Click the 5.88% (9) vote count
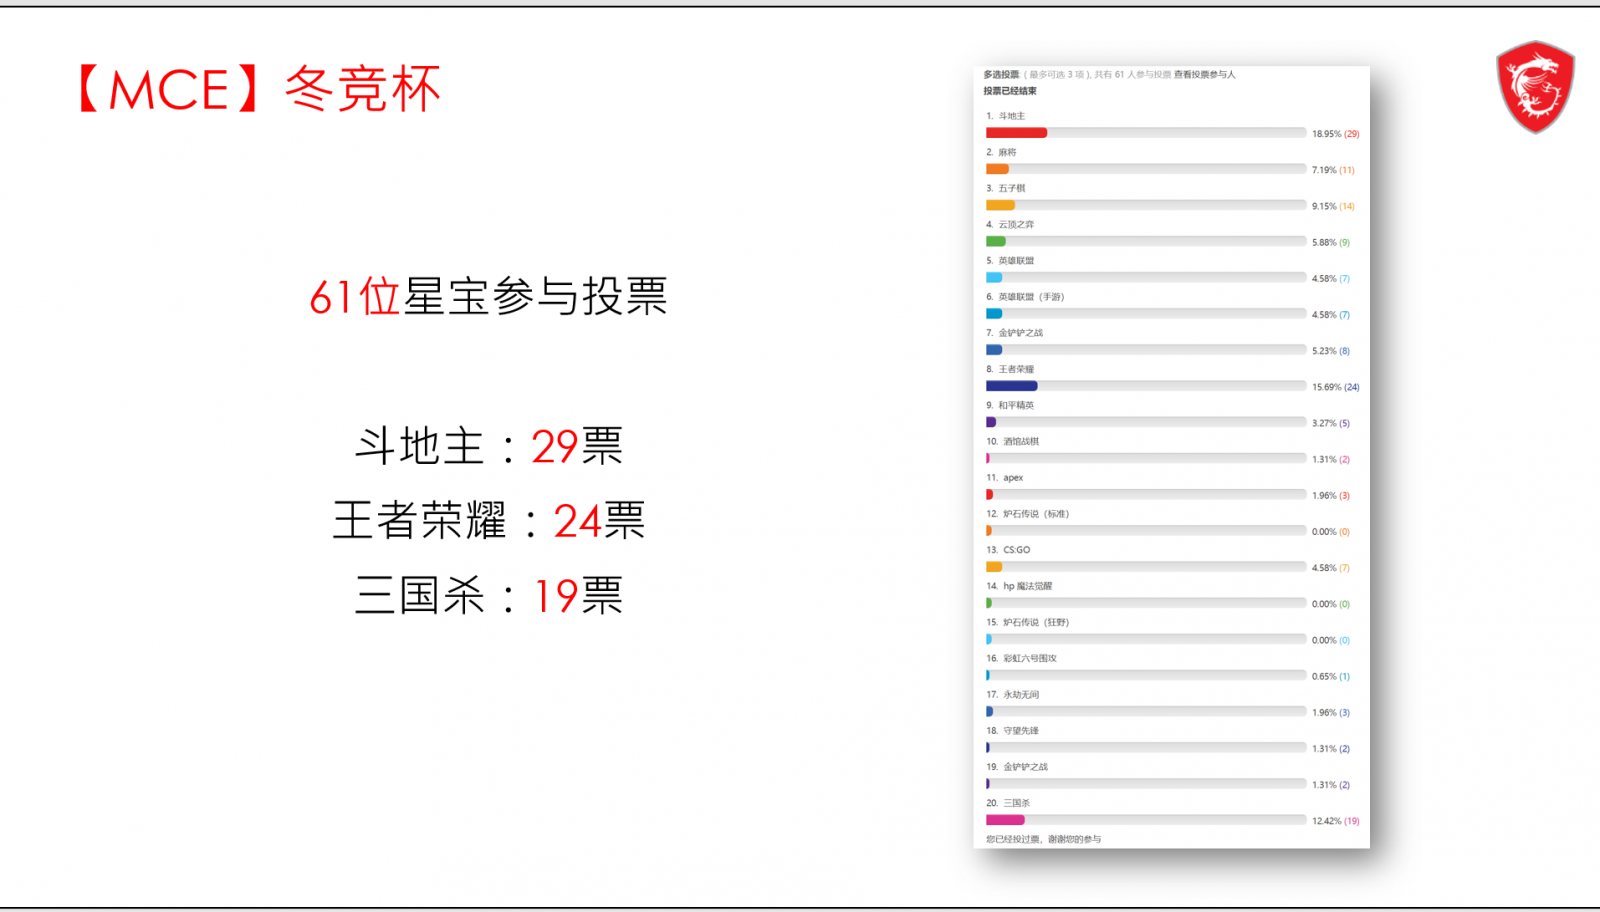 coord(1331,242)
